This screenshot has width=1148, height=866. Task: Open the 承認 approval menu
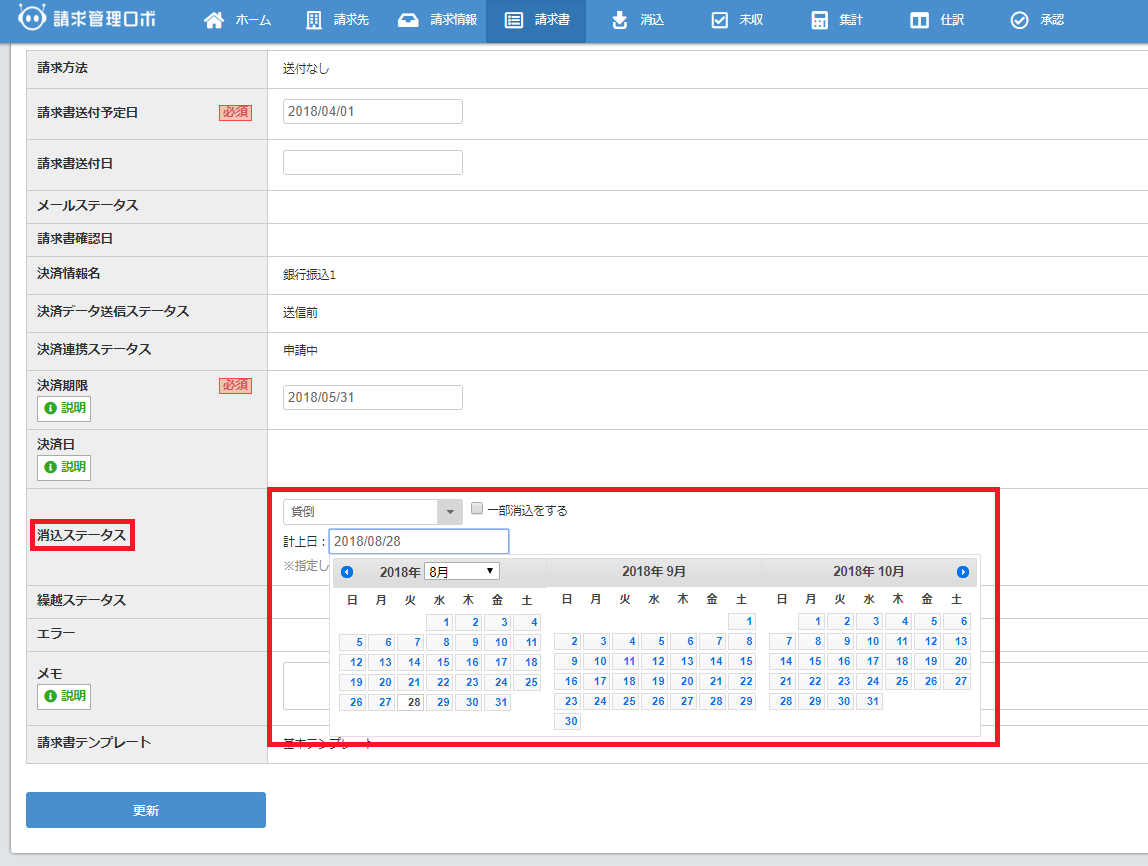tap(1037, 20)
